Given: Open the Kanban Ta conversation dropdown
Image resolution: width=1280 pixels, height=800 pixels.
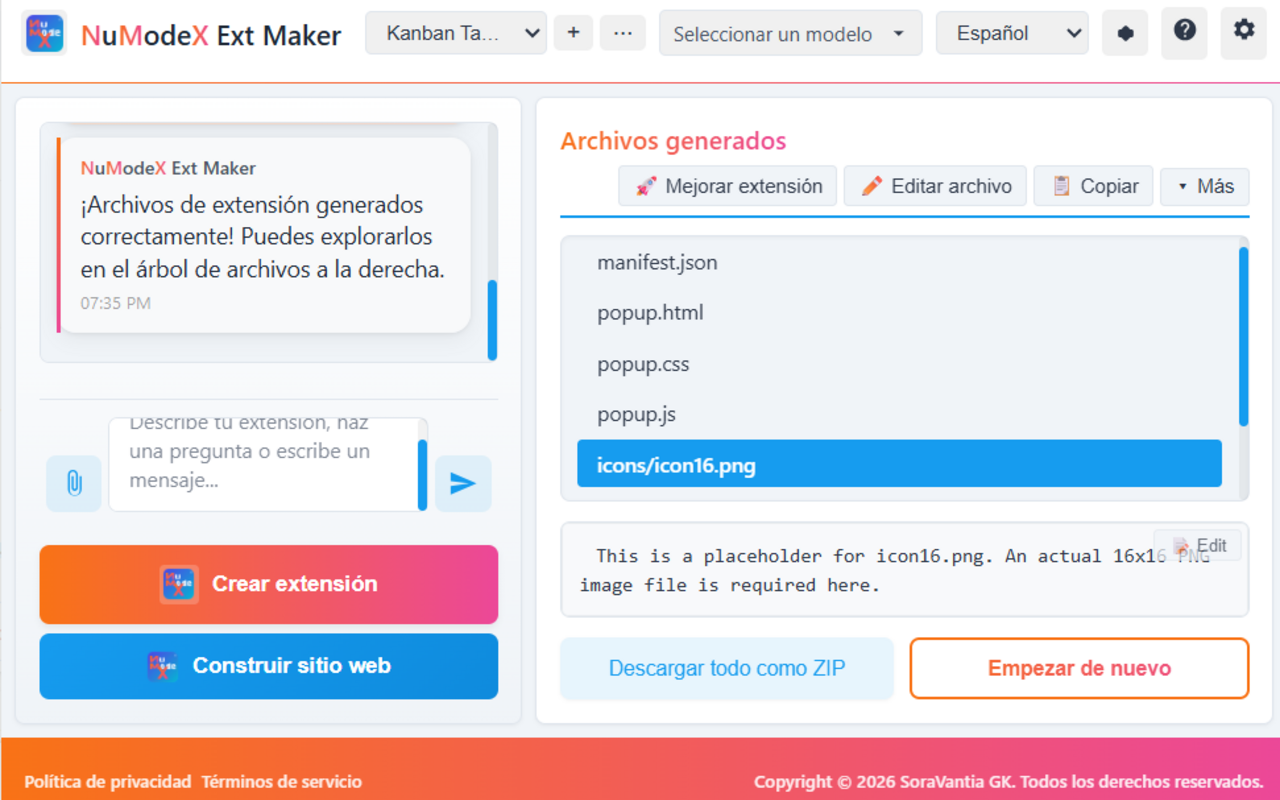Looking at the screenshot, I should point(455,32).
